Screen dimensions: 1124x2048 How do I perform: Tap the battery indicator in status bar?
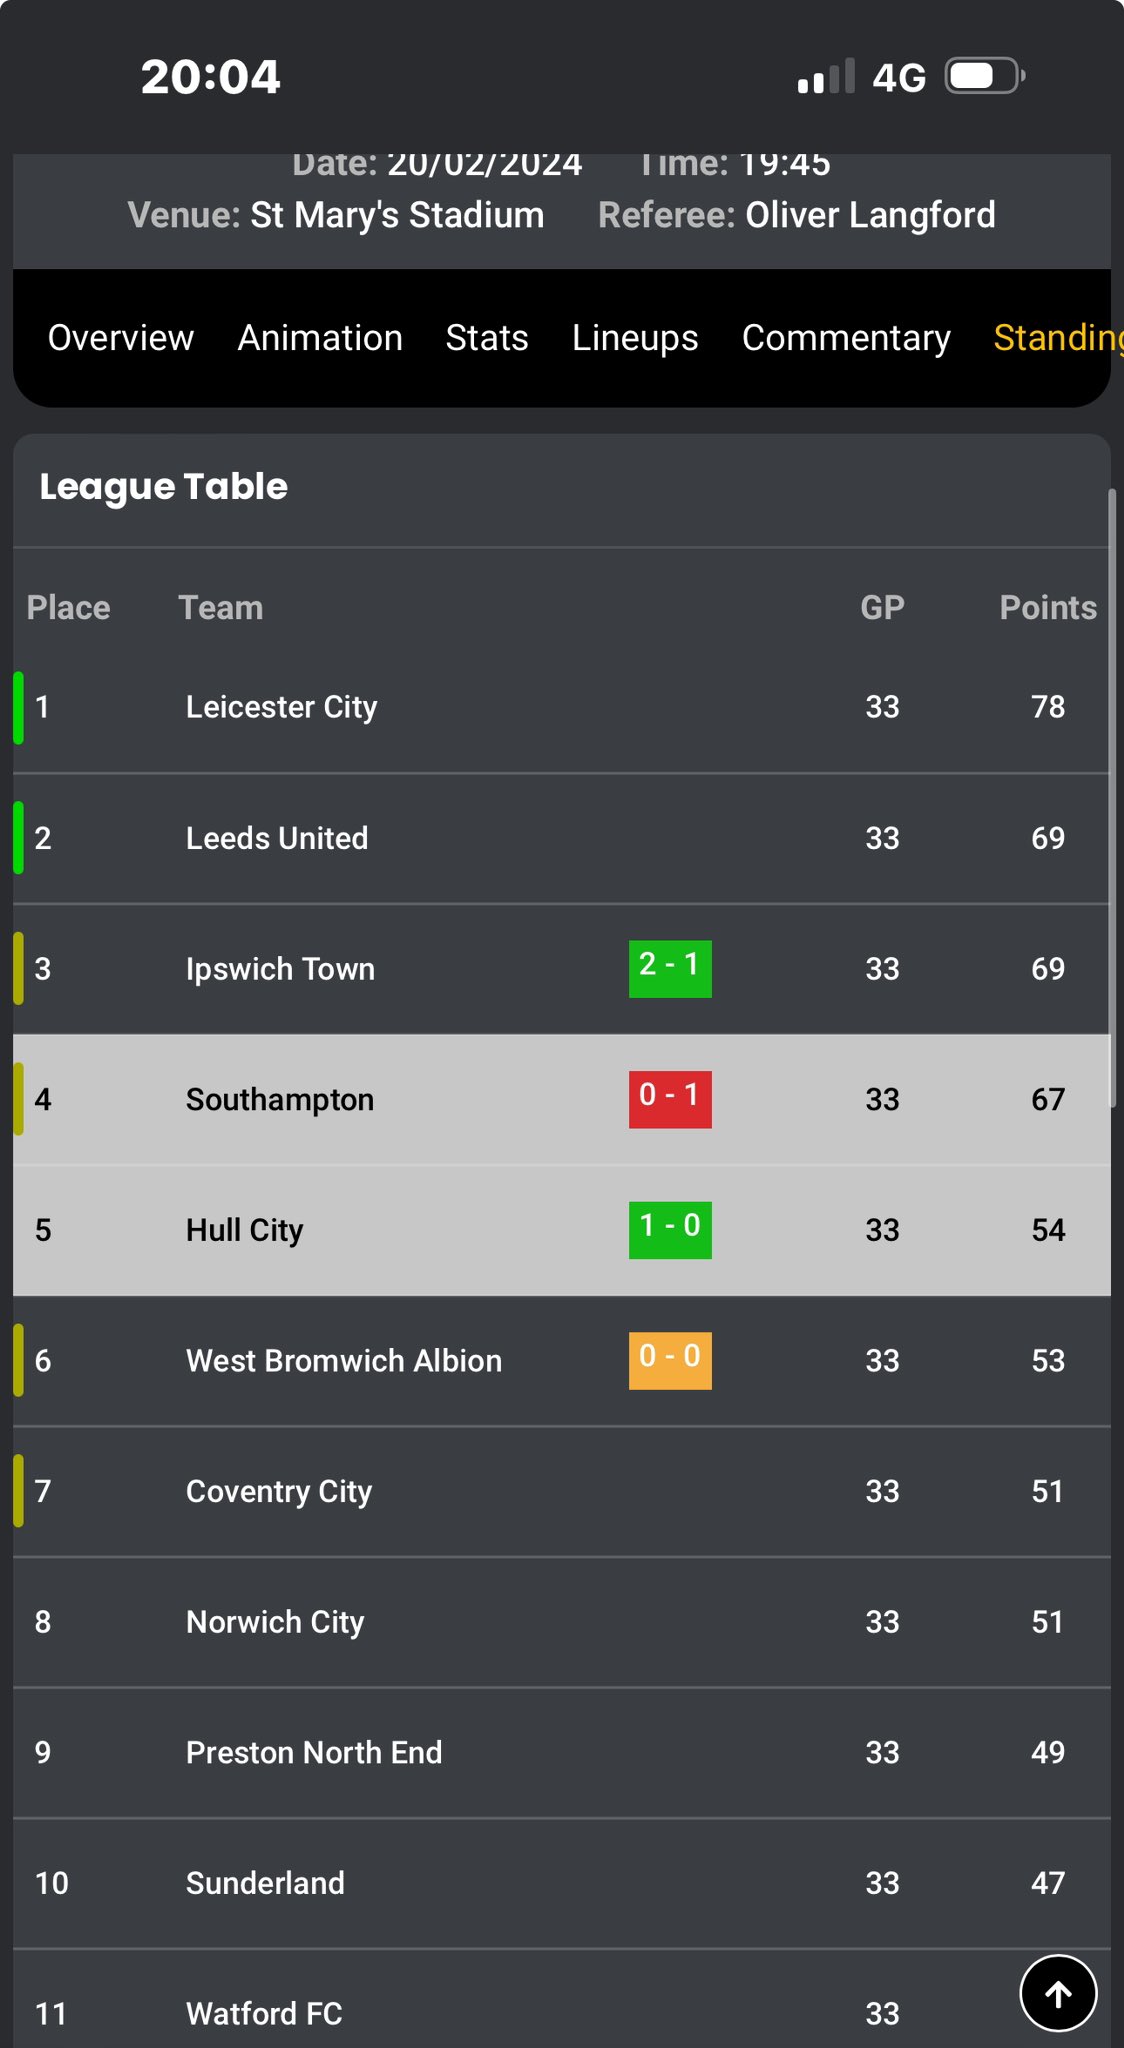coord(985,76)
